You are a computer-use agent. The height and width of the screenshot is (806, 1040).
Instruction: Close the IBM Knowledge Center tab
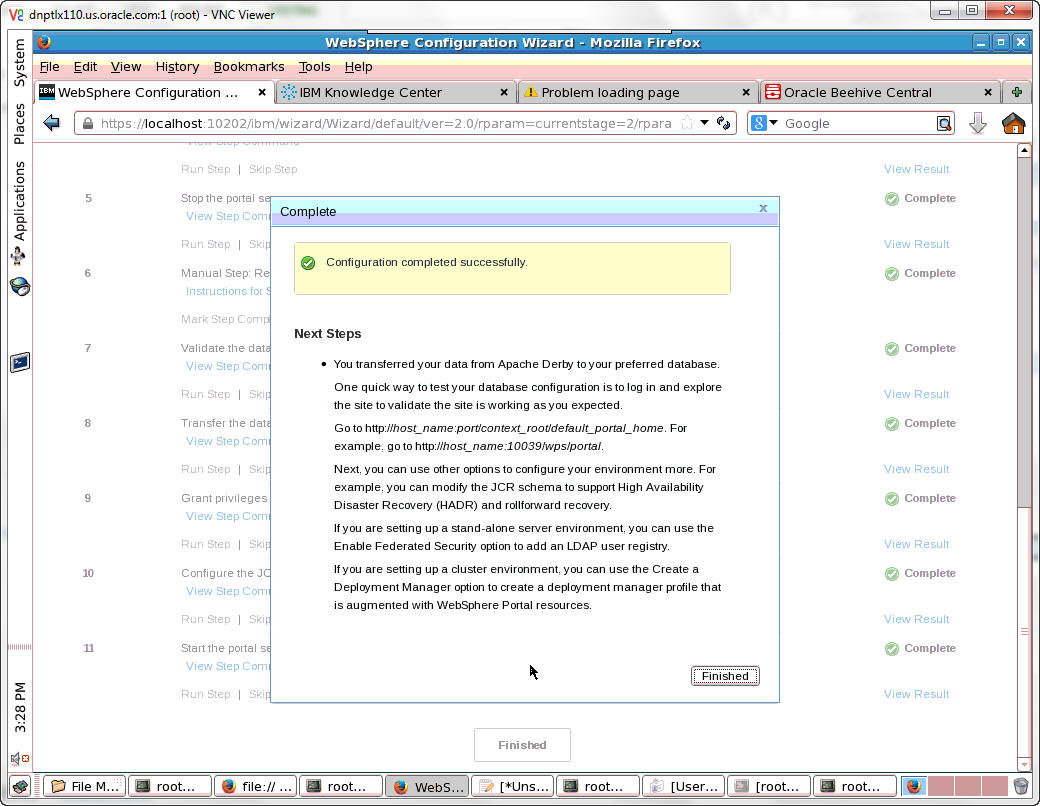504,93
